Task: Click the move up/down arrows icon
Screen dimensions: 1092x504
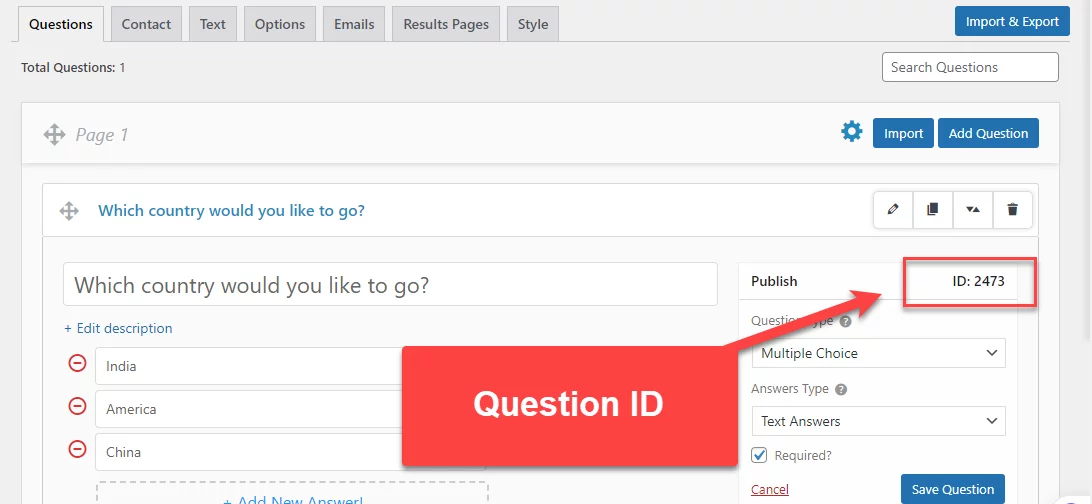Action: click(x=973, y=210)
